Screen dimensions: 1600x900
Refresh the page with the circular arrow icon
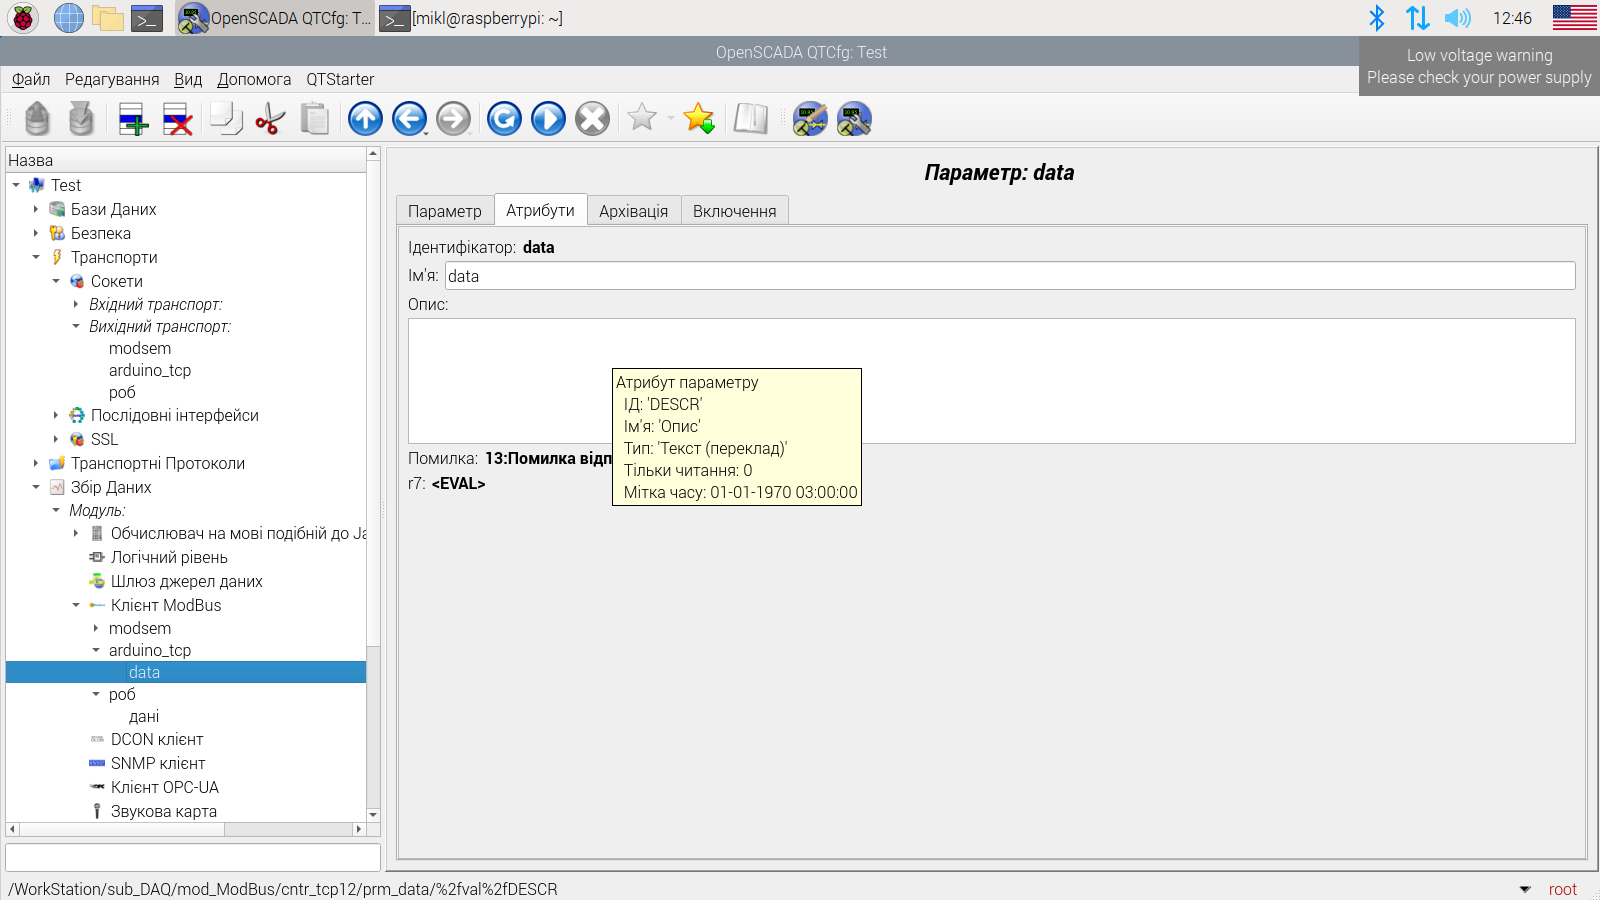click(x=504, y=119)
